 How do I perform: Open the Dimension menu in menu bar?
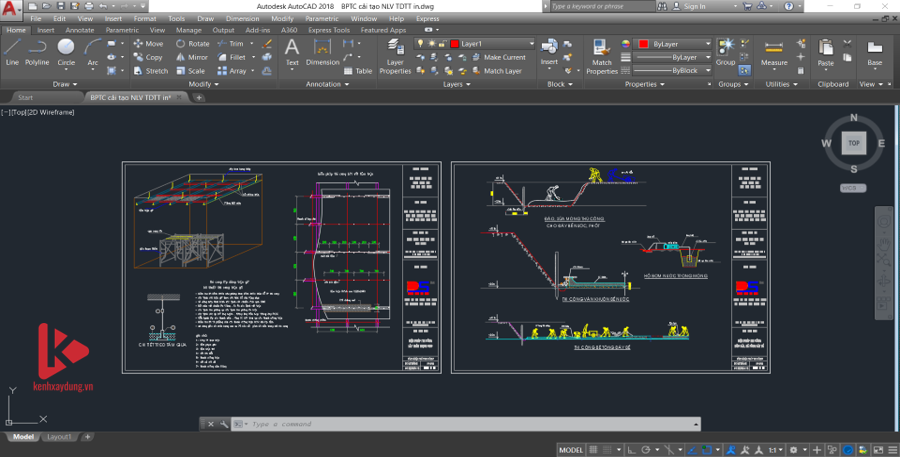tap(242, 18)
